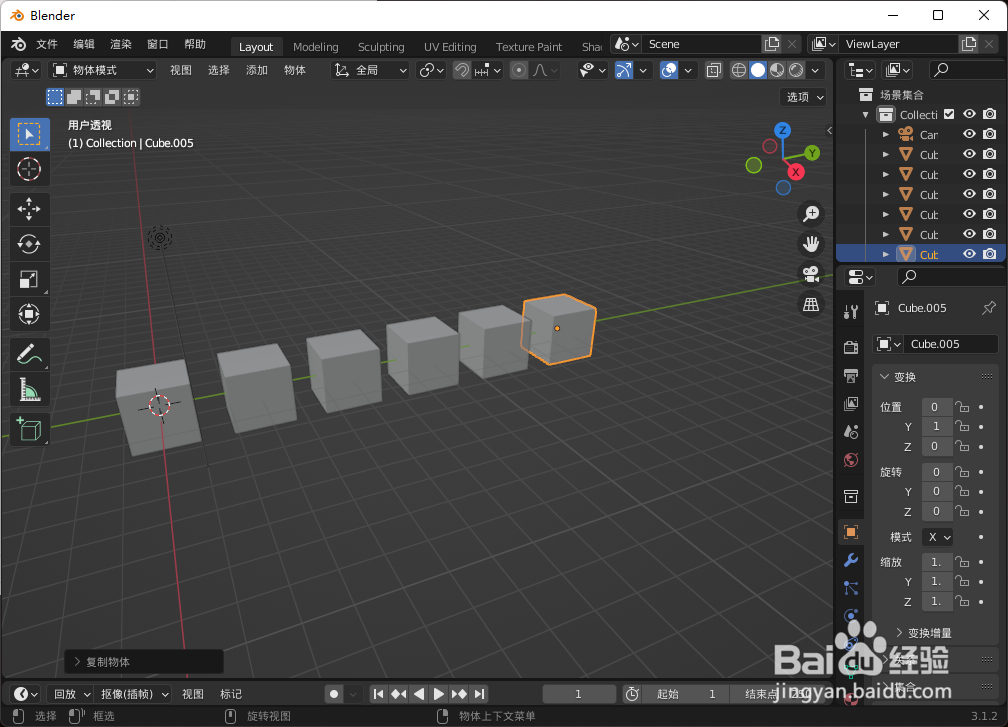
Task: Switch to the Modeling workspace tab
Action: pyautogui.click(x=316, y=47)
